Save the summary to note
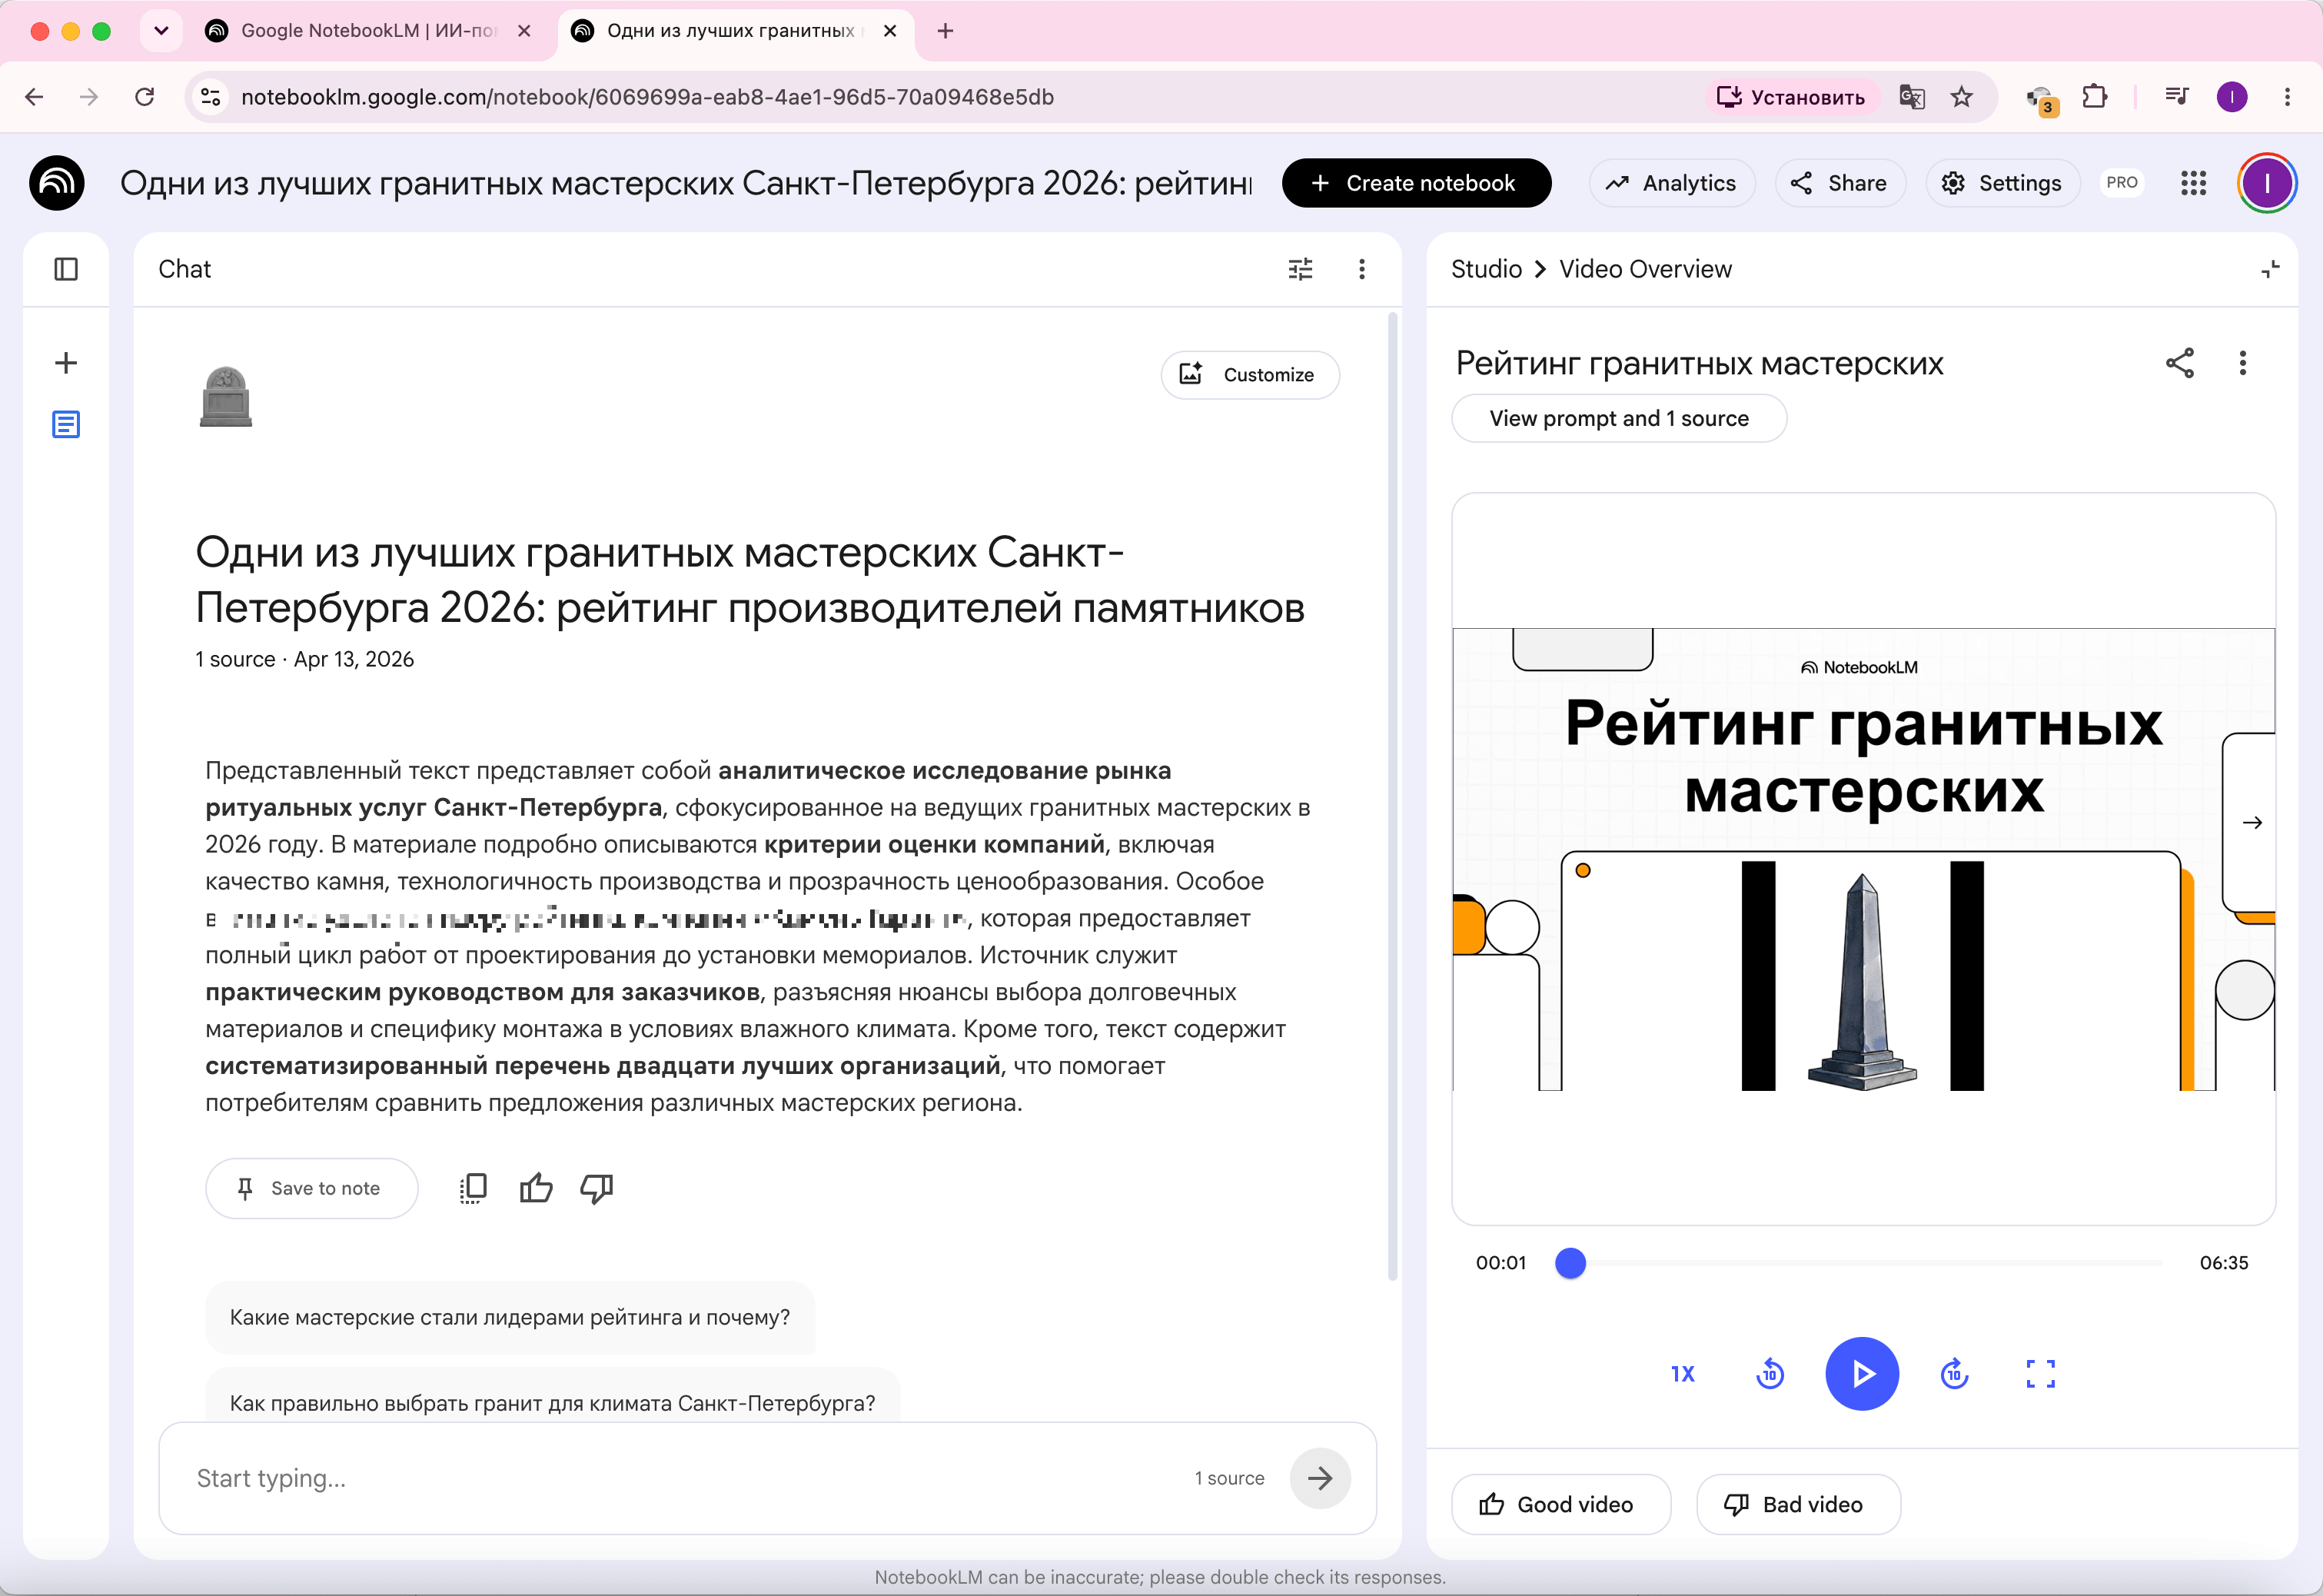The image size is (2323, 1596). coord(311,1188)
